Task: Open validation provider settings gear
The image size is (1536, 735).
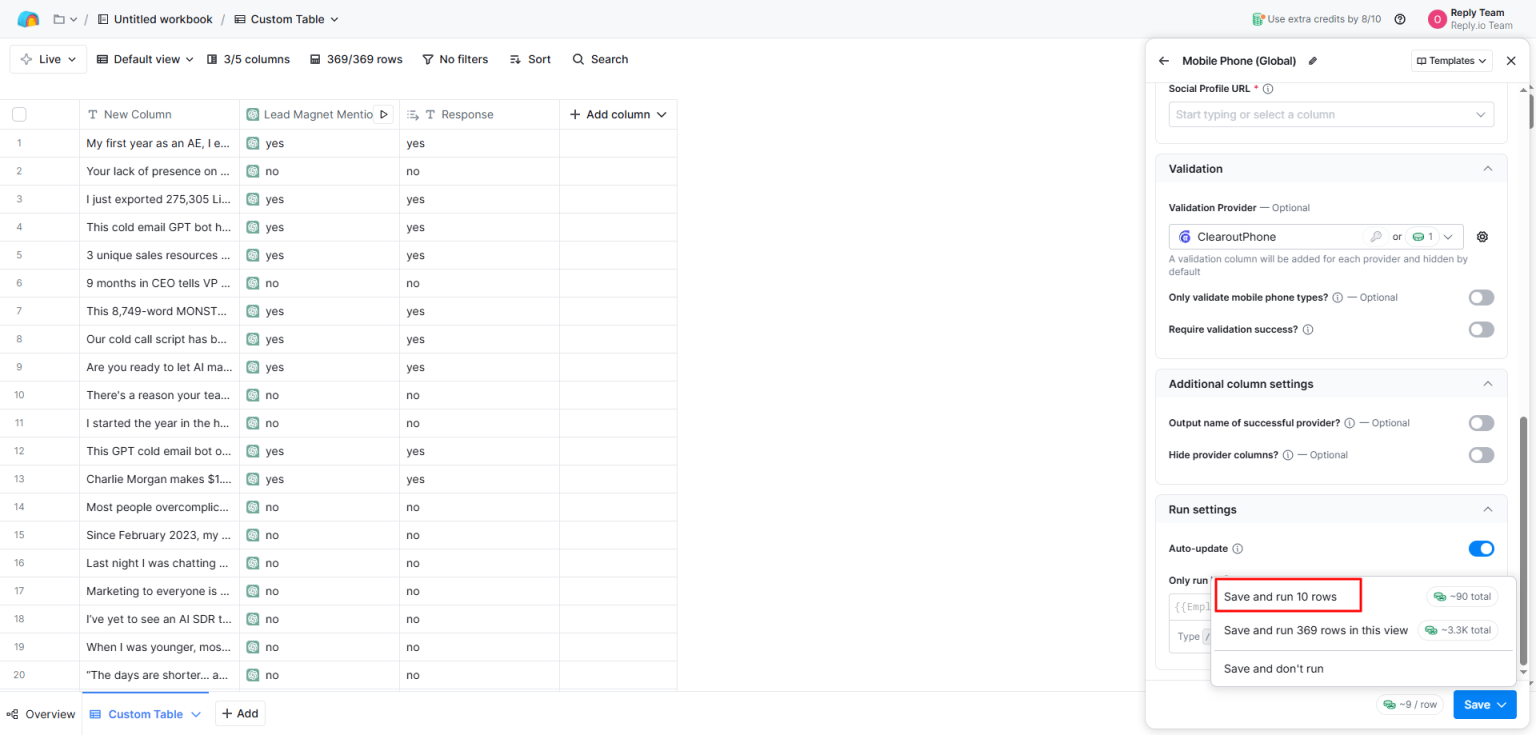Action: coord(1482,237)
